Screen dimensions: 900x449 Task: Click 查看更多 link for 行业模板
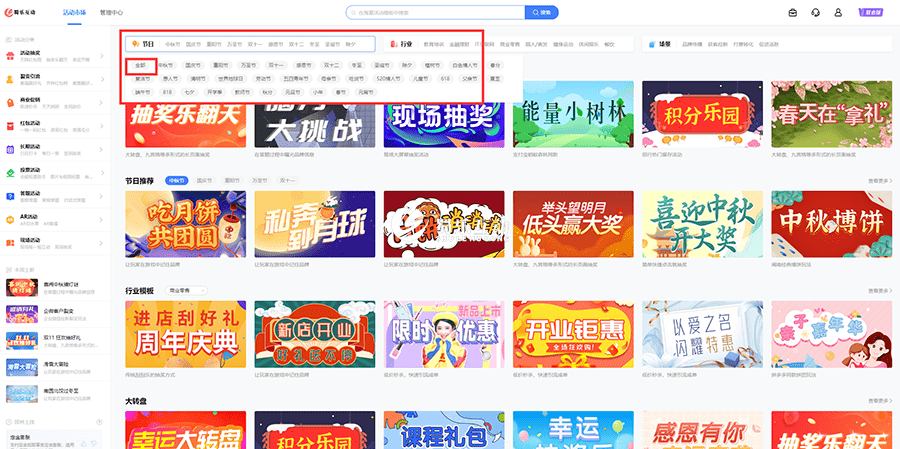pos(880,291)
